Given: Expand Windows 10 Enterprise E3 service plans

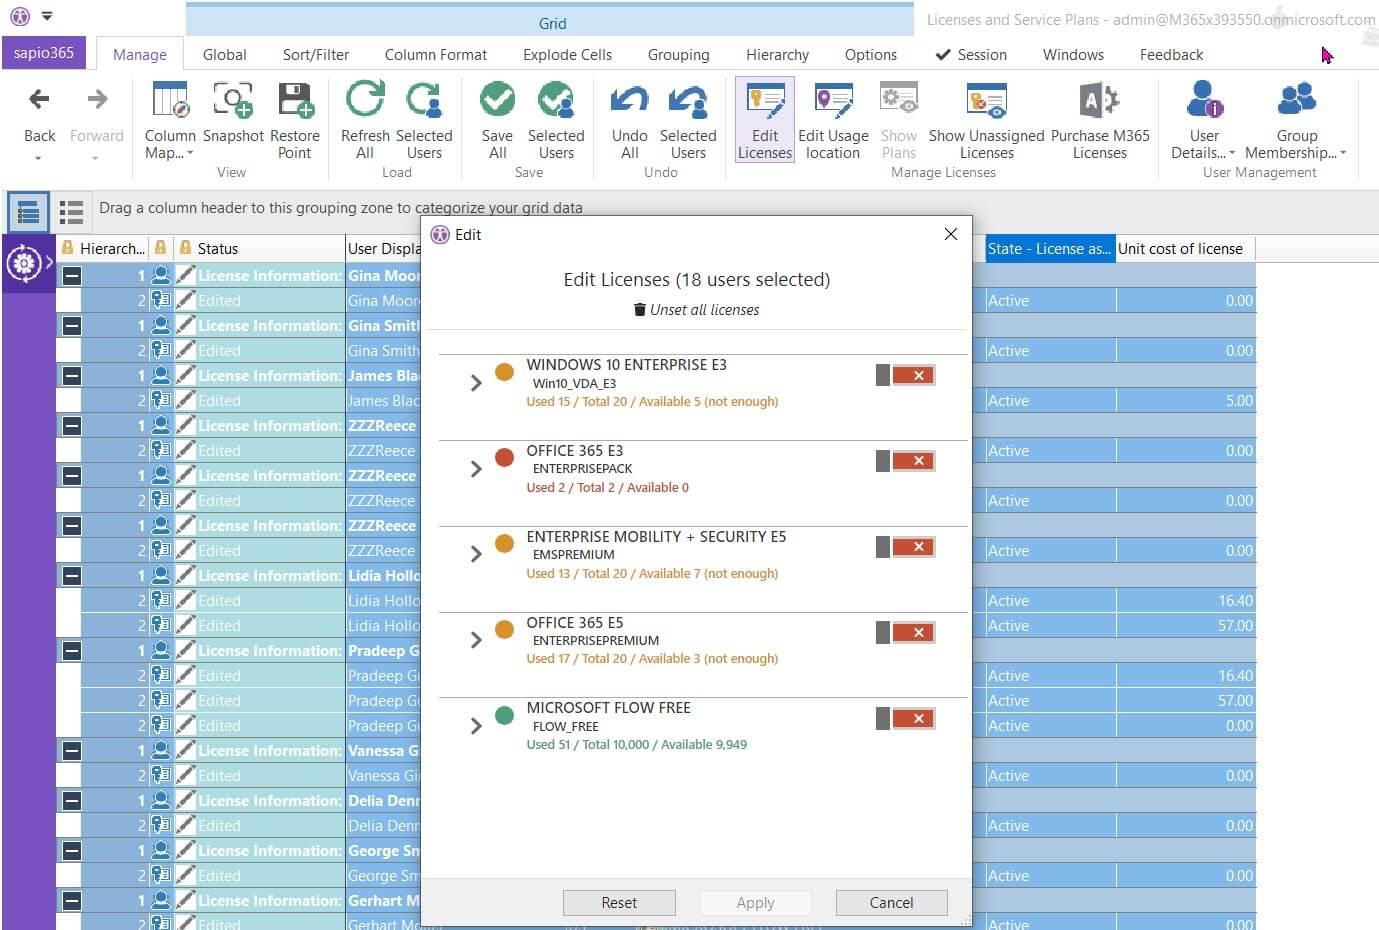Looking at the screenshot, I should pyautogui.click(x=476, y=383).
